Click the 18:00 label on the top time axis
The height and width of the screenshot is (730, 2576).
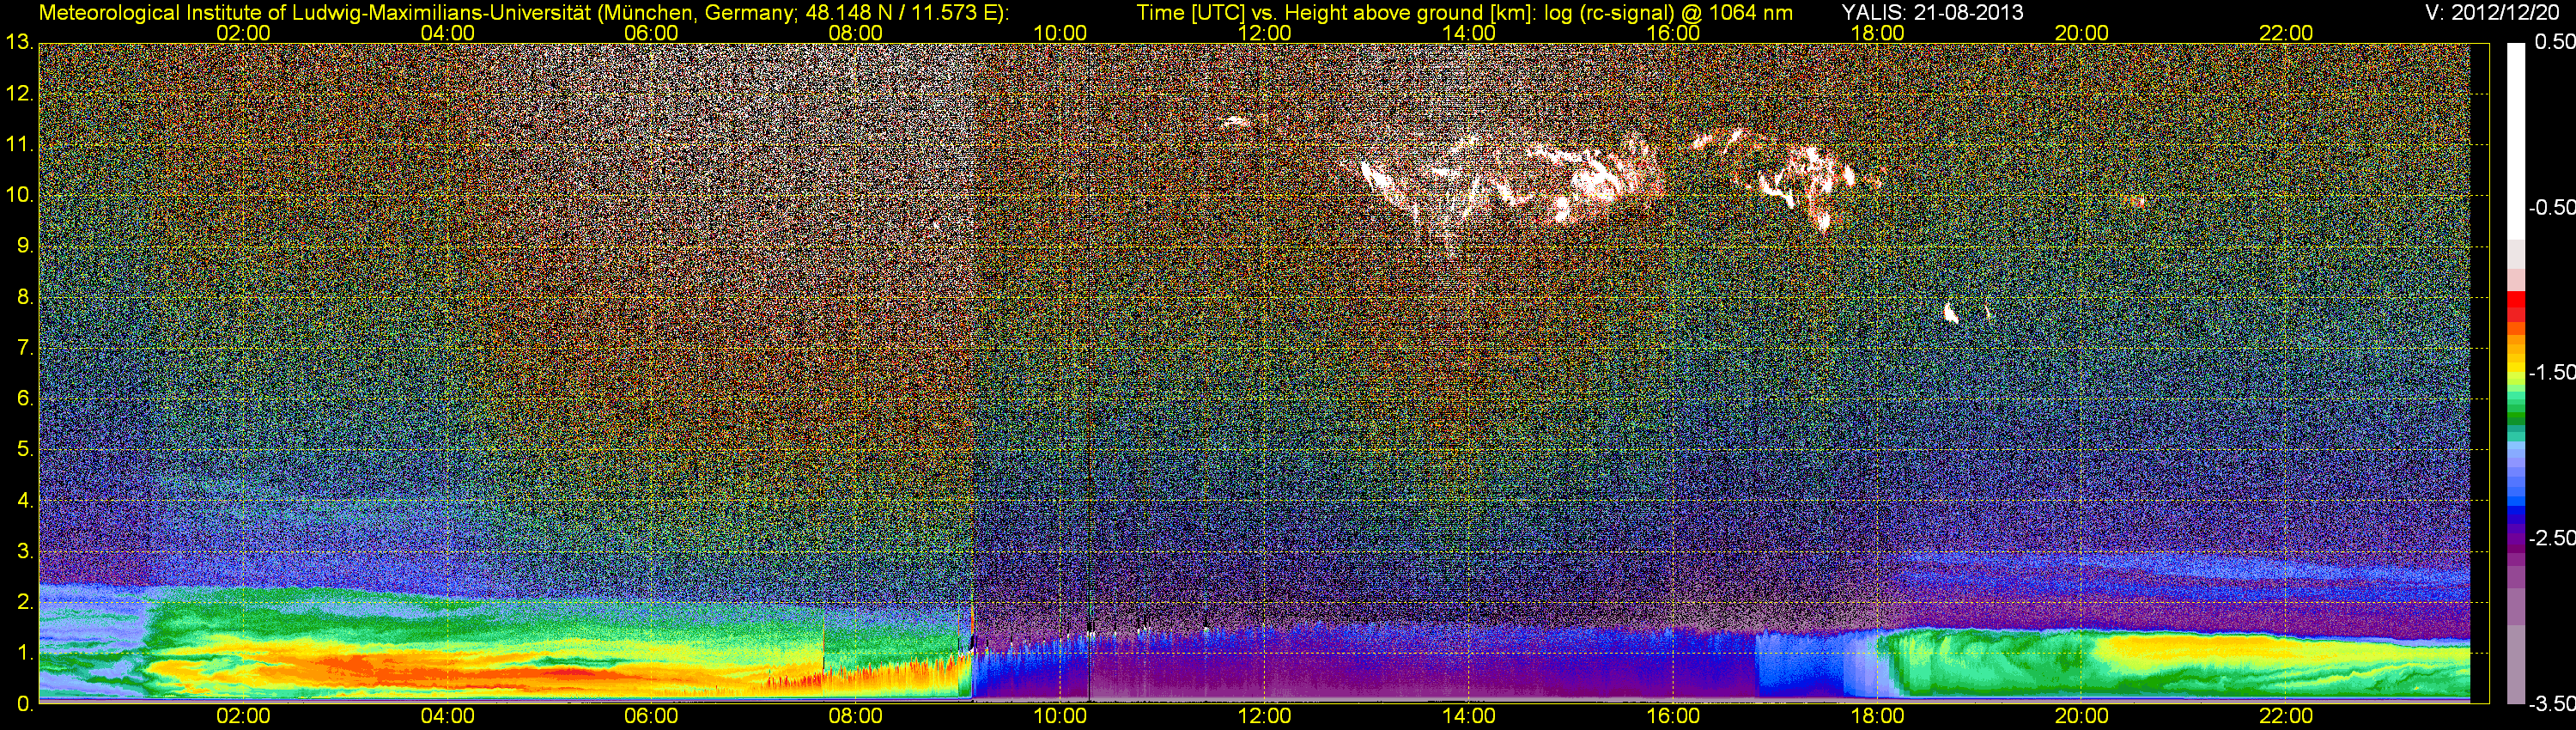tap(1877, 33)
